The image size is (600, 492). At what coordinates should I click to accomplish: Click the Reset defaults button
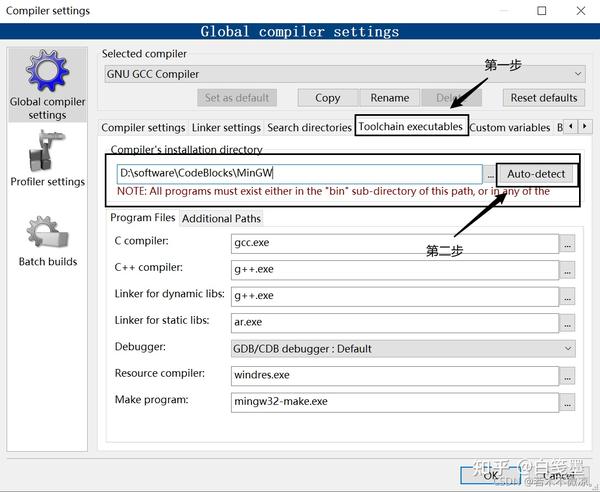[544, 98]
